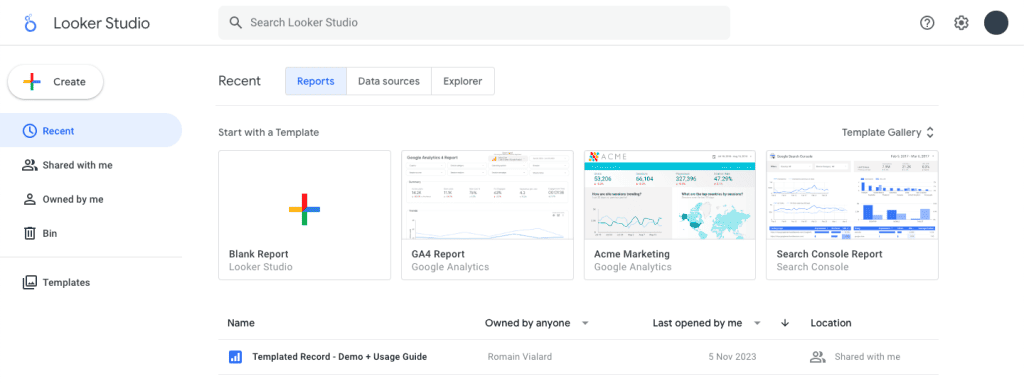This screenshot has height=384, width=1024.
Task: Select Owned by me in the sidebar
Action: (91, 199)
